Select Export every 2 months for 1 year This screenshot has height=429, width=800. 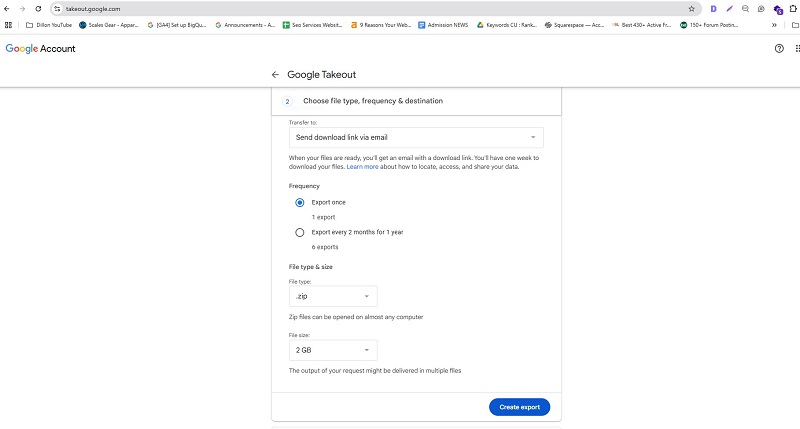[x=300, y=232]
